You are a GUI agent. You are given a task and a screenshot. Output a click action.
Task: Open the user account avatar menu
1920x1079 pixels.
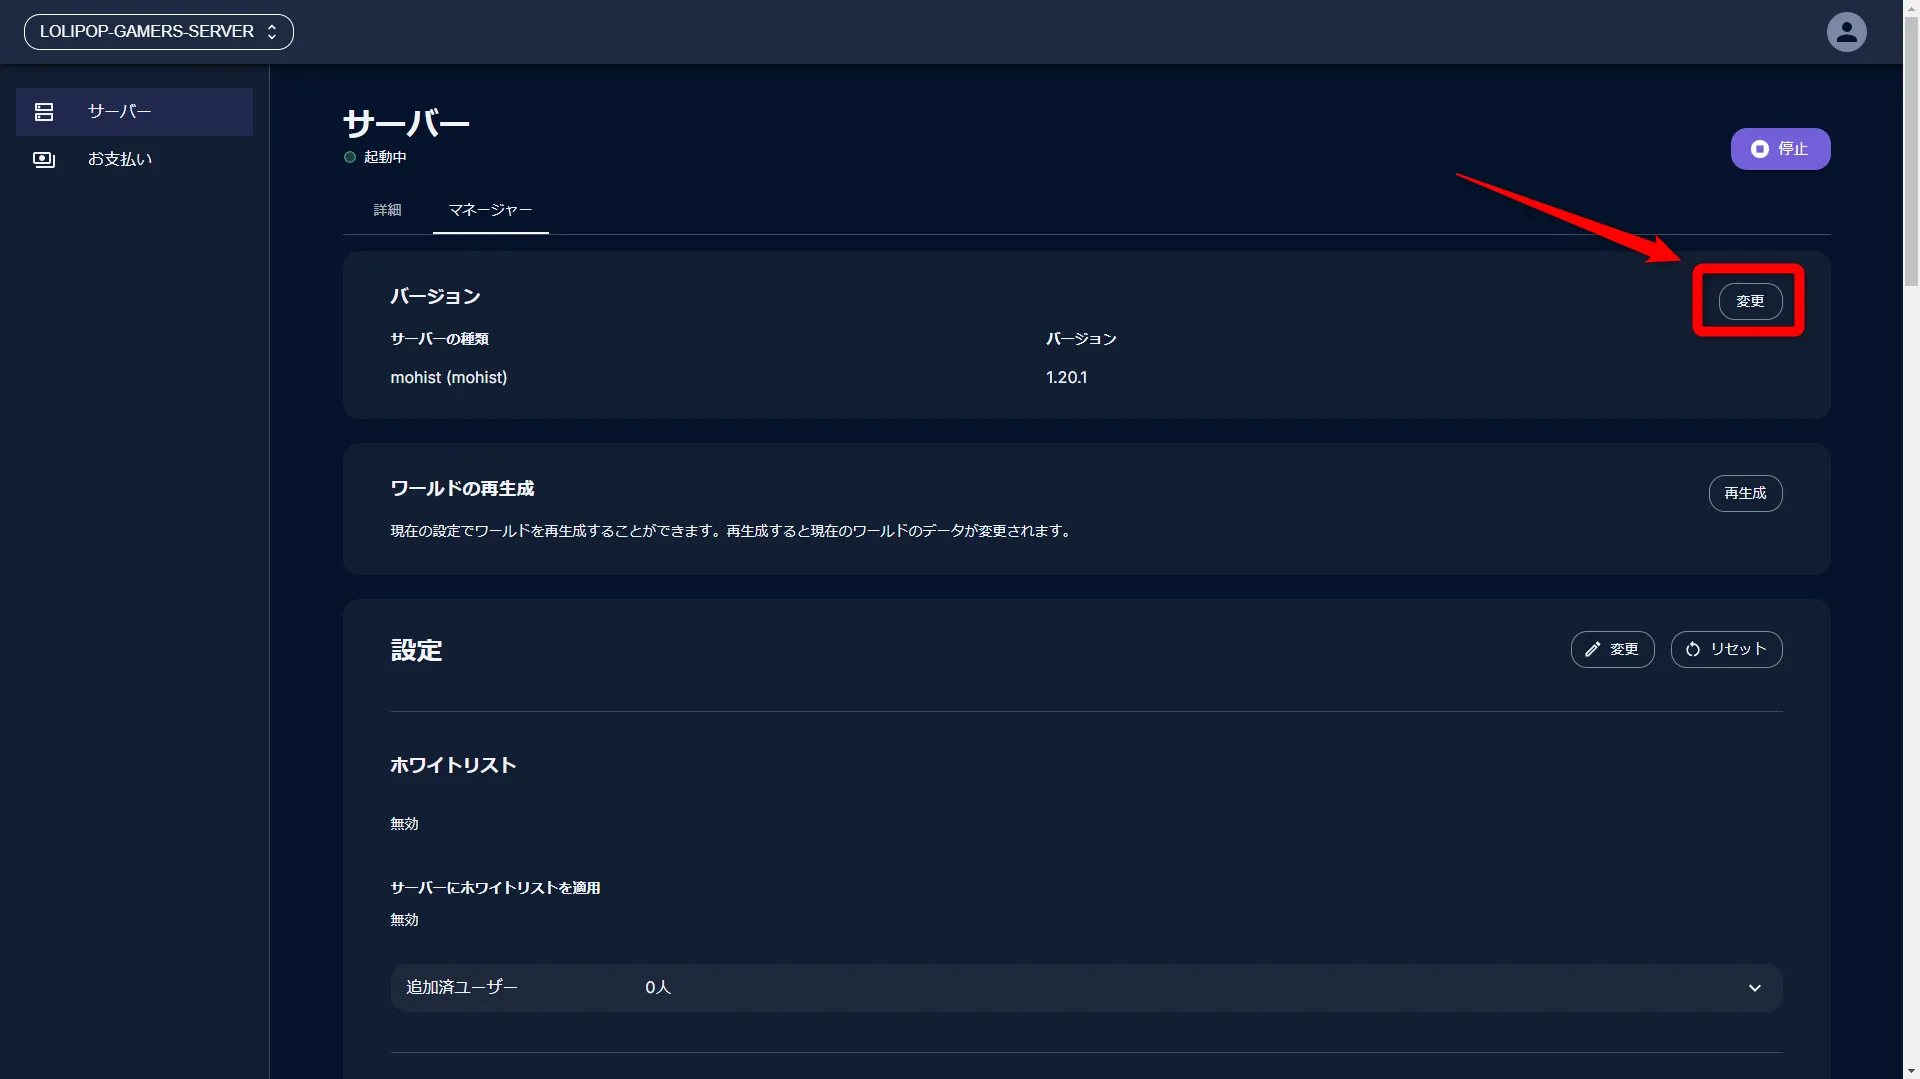click(1846, 32)
